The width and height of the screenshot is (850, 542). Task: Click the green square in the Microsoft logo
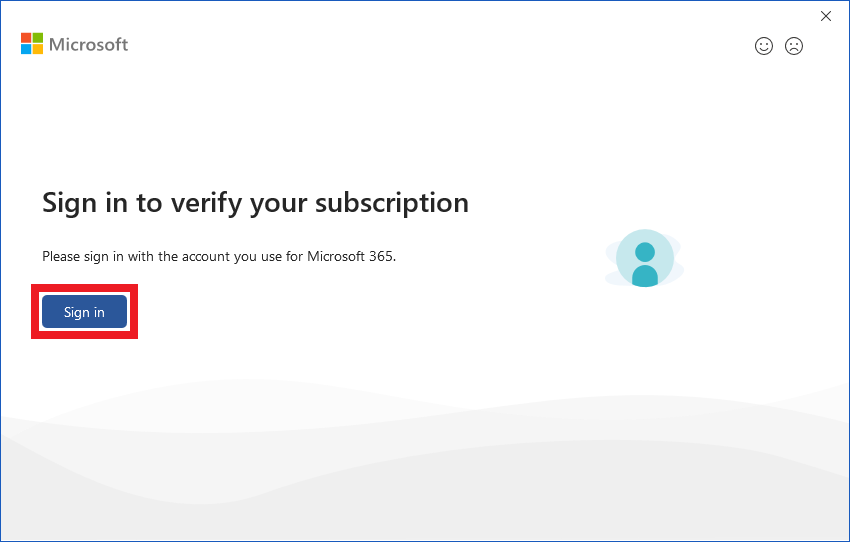(x=37, y=37)
